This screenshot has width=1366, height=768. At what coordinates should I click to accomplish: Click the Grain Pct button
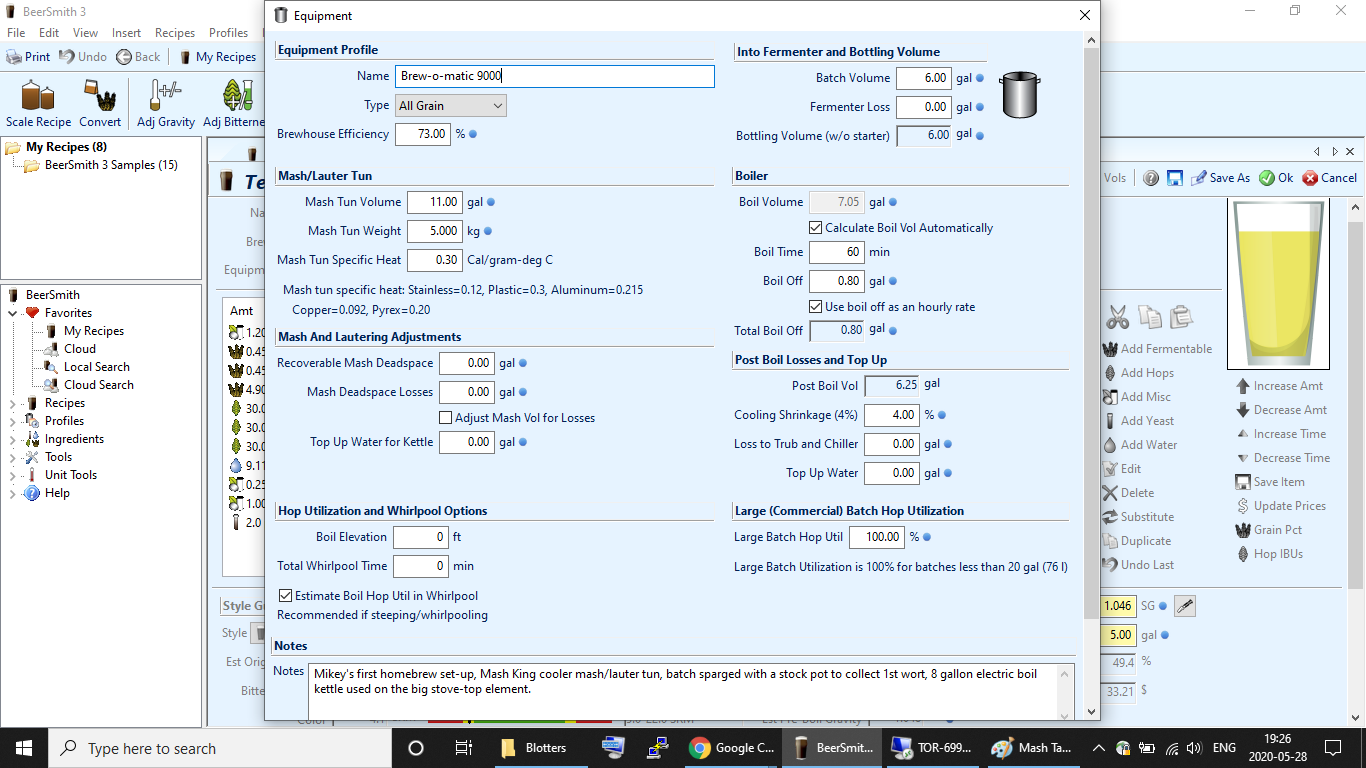click(x=1269, y=530)
